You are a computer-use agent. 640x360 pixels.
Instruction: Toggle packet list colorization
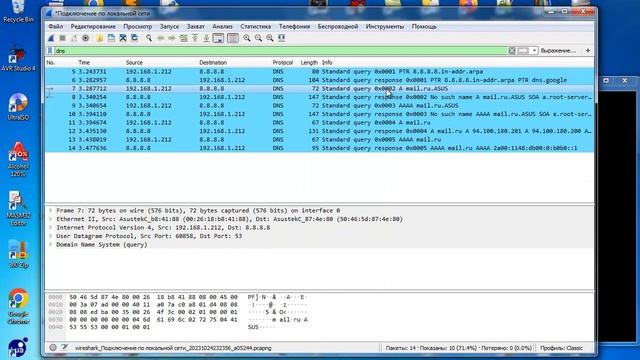(233, 38)
